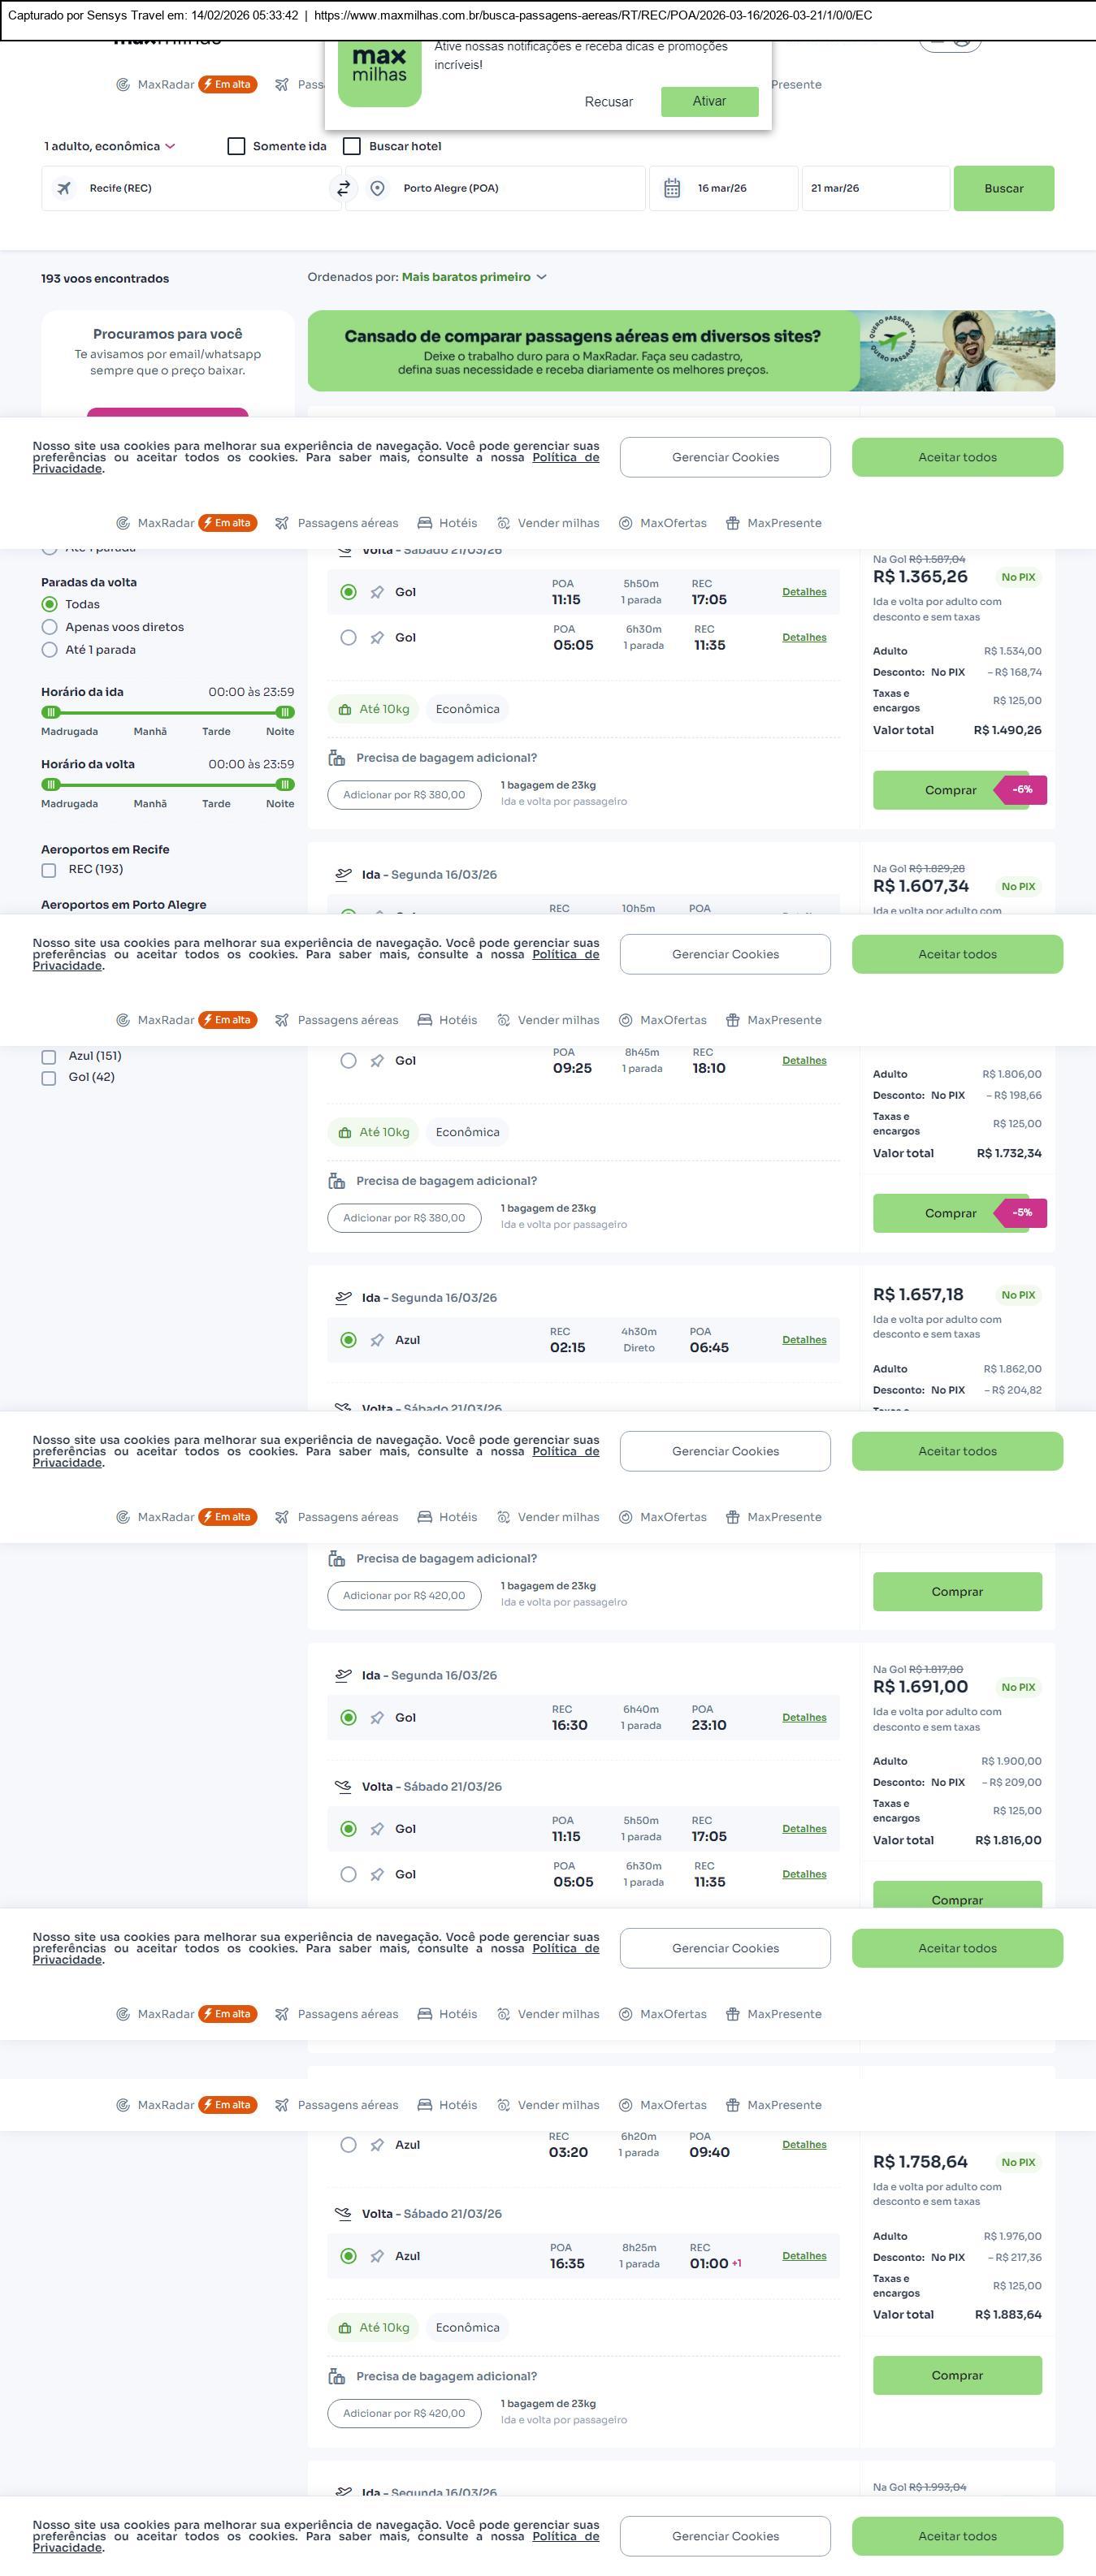The width and height of the screenshot is (1096, 2576).
Task: Click the left handle of Horário da ida slider
Action: click(x=51, y=712)
